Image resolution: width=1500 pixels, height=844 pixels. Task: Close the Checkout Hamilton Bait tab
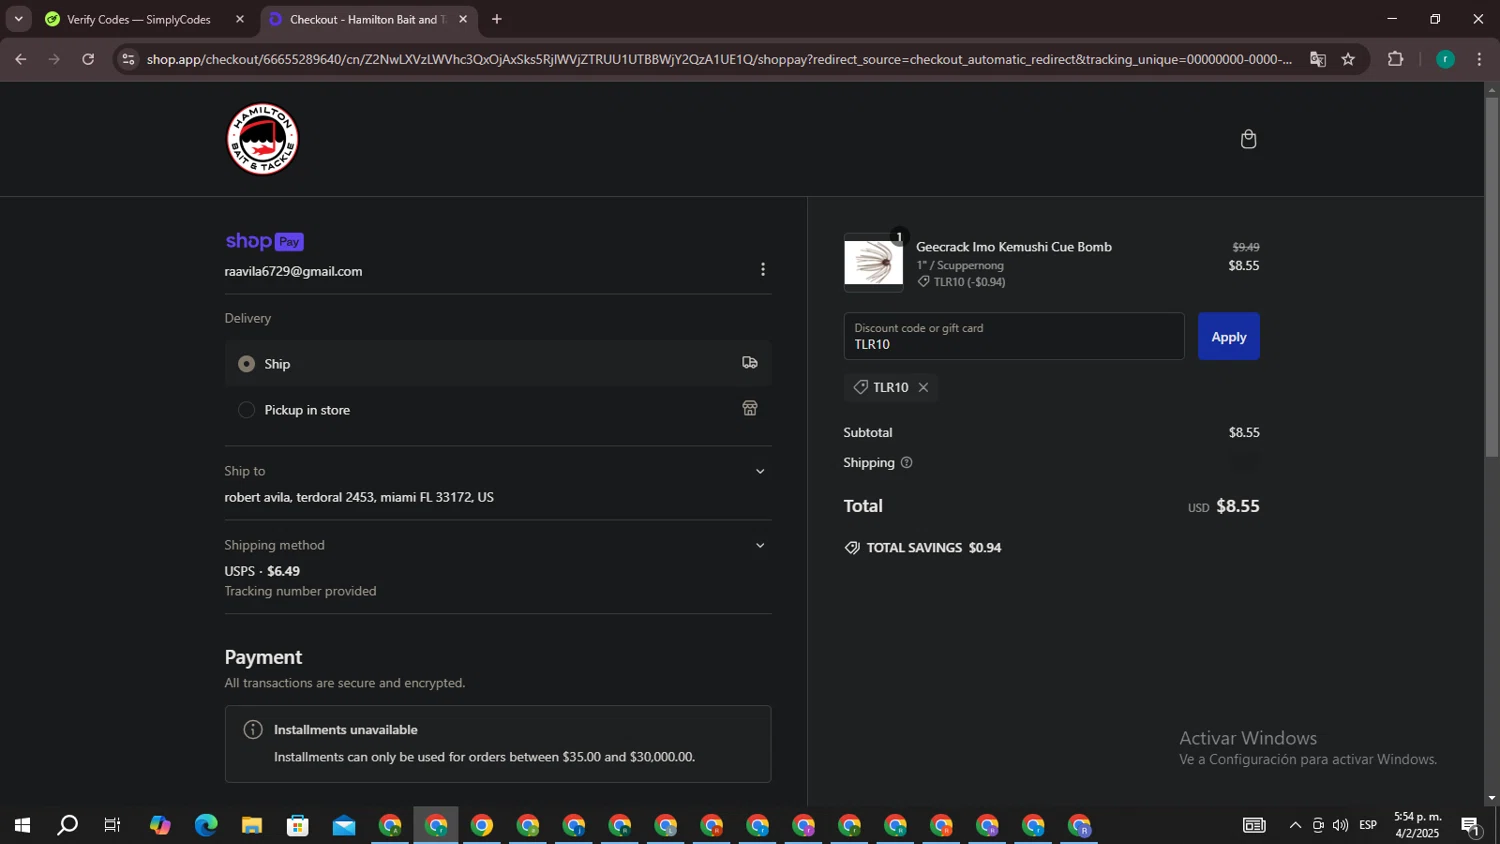(x=463, y=19)
